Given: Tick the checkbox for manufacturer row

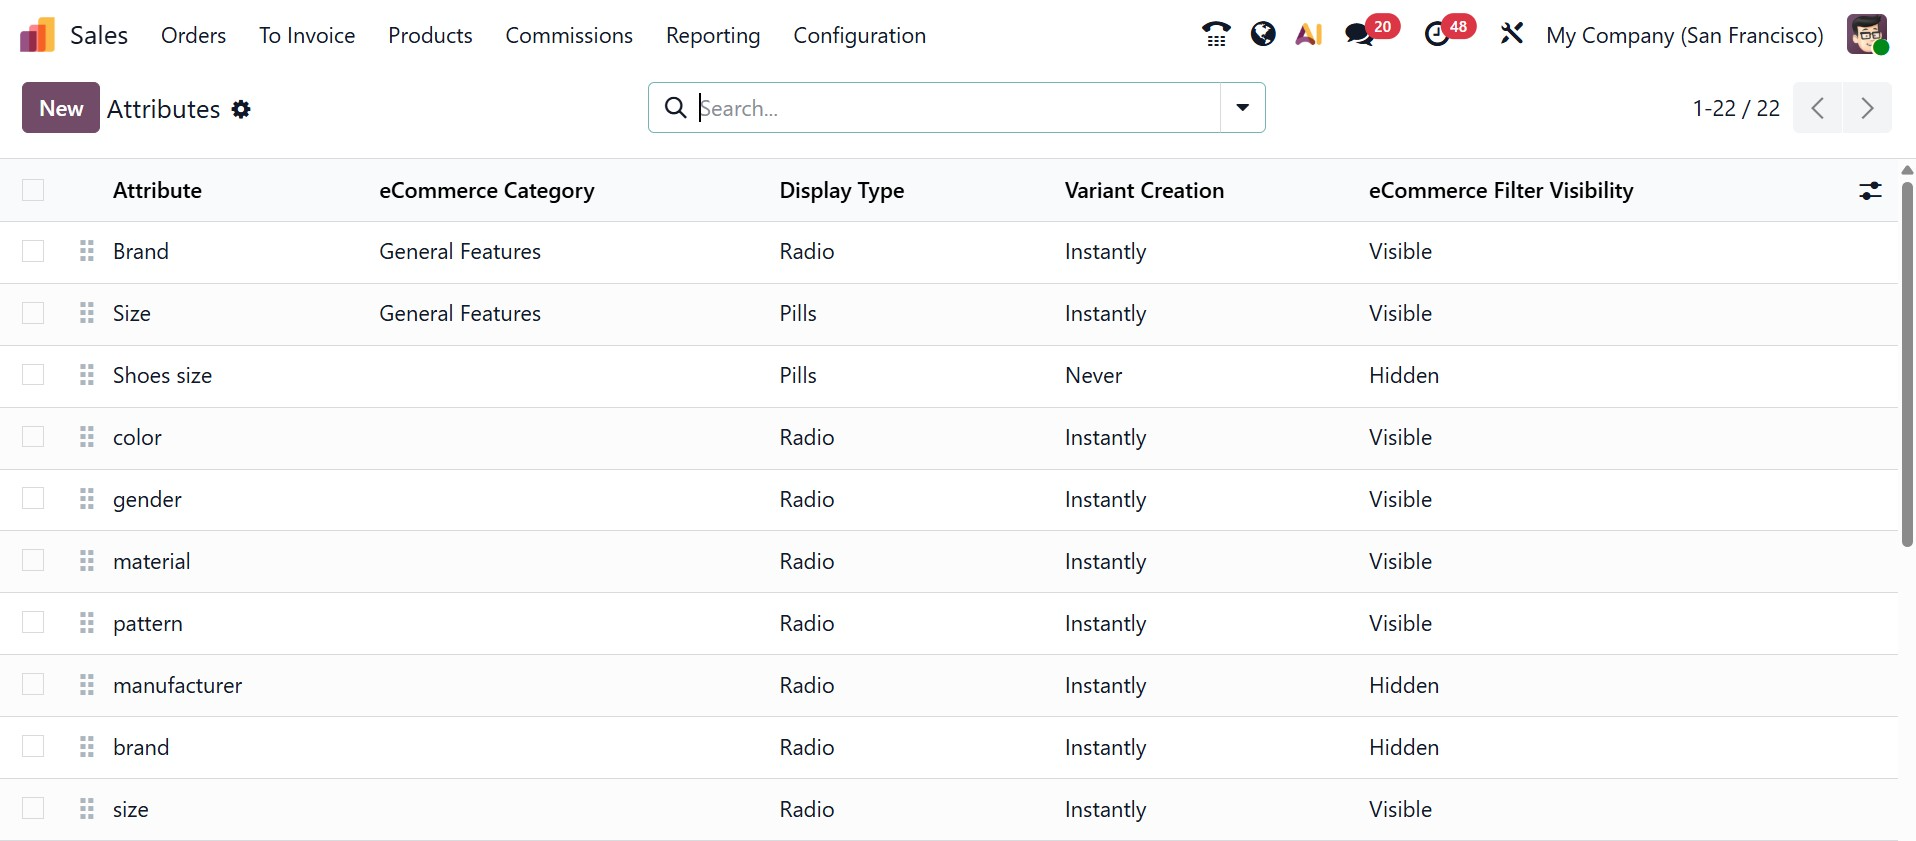Looking at the screenshot, I should [x=33, y=685].
